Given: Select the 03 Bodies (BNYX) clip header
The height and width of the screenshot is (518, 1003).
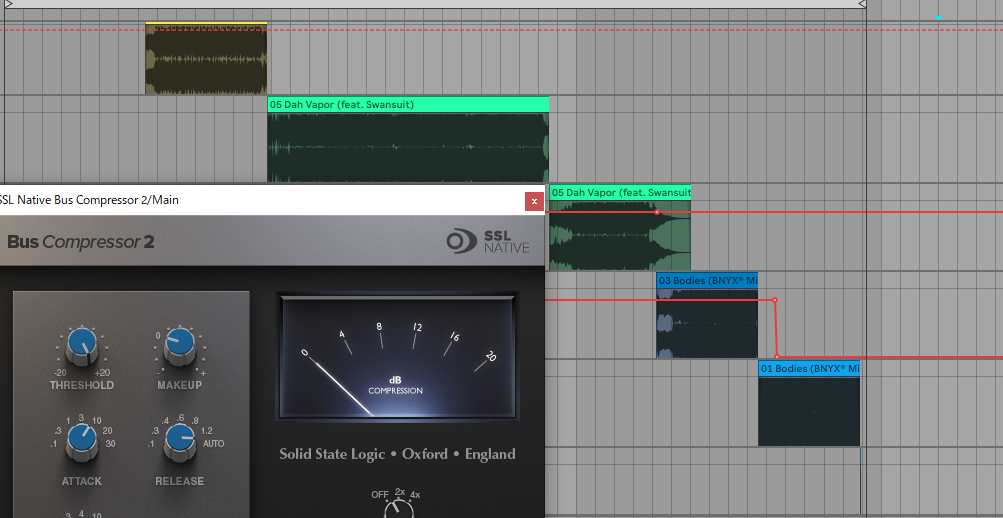Looking at the screenshot, I should tap(707, 280).
